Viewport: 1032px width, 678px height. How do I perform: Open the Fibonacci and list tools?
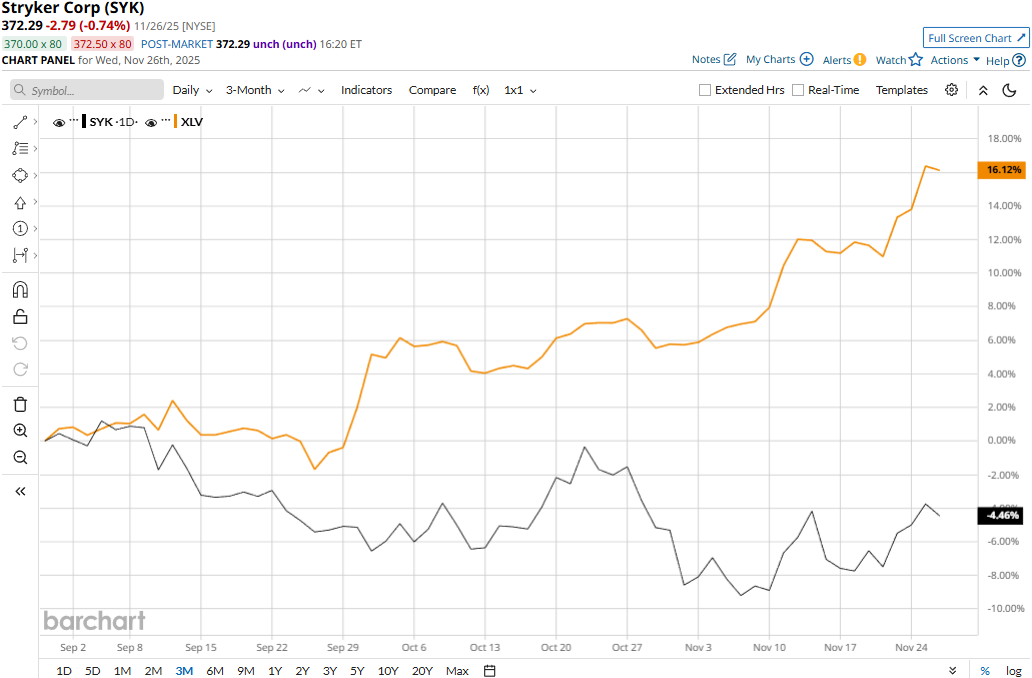(x=20, y=149)
